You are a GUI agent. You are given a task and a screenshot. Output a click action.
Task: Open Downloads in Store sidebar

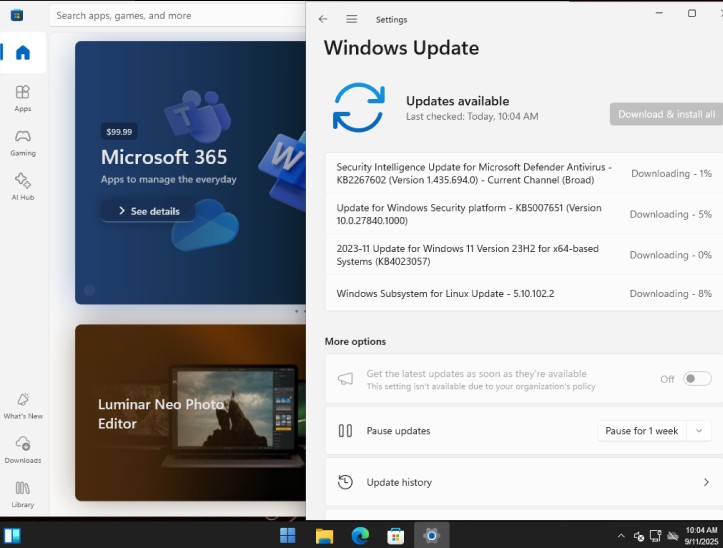coord(23,450)
